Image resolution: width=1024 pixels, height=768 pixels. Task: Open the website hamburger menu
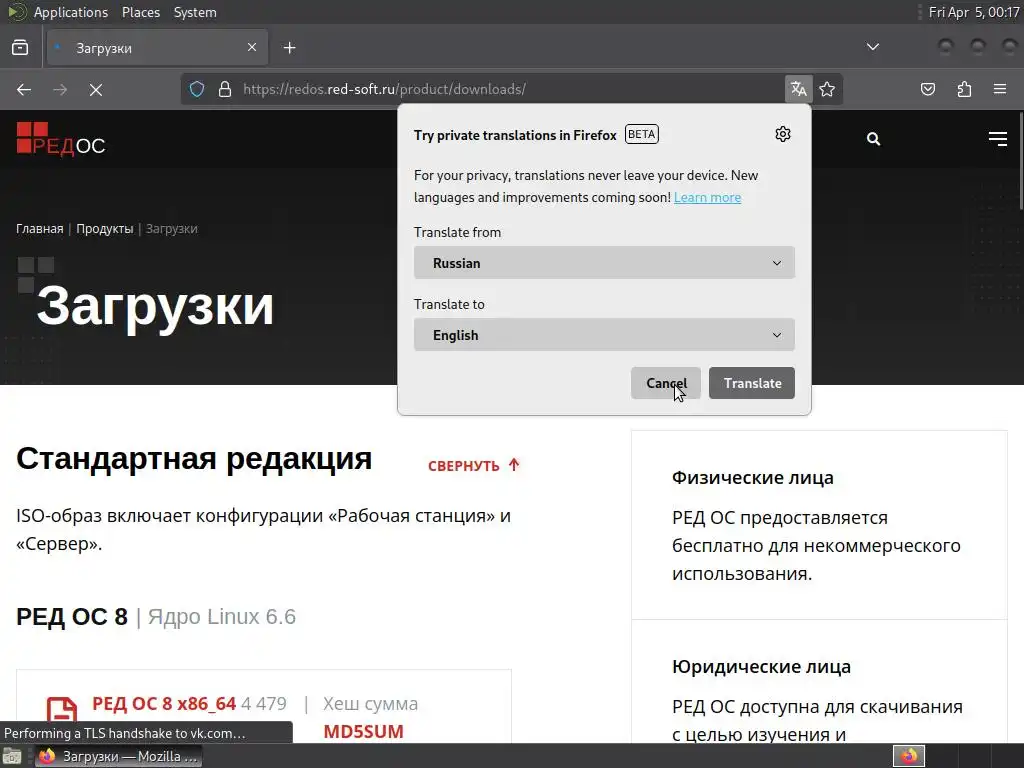(998, 138)
